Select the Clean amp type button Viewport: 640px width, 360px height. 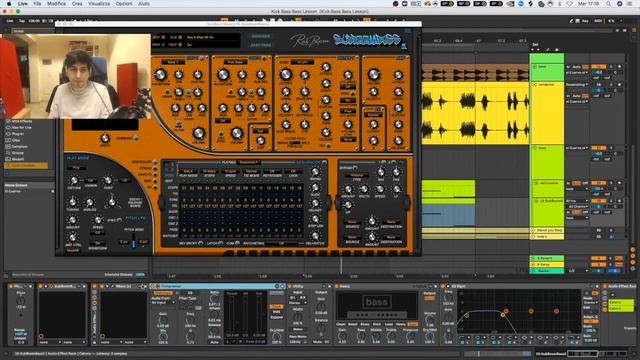point(341,324)
